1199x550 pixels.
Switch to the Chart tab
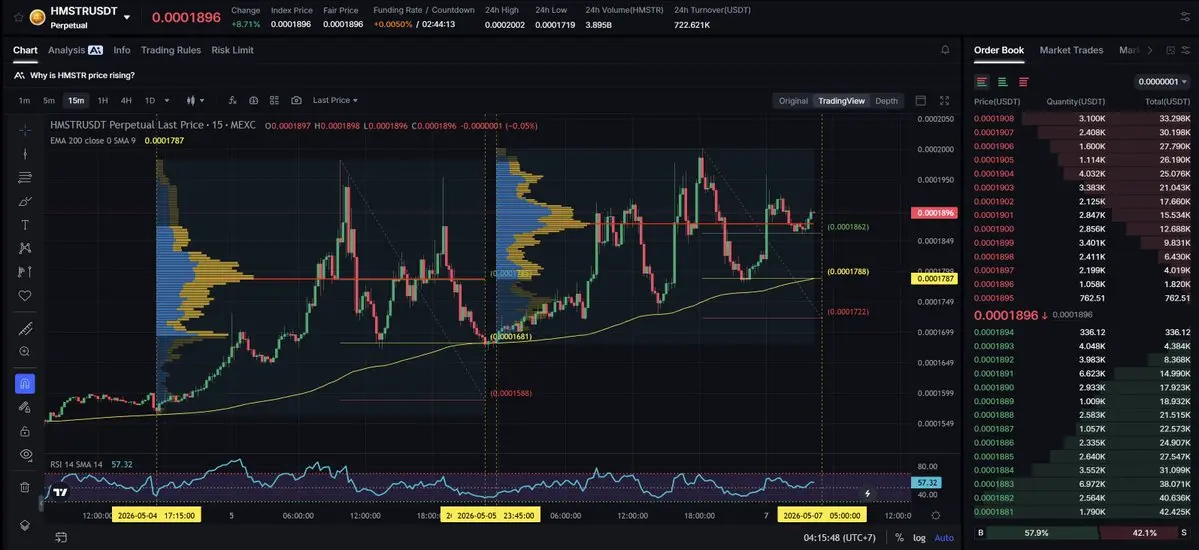25,50
